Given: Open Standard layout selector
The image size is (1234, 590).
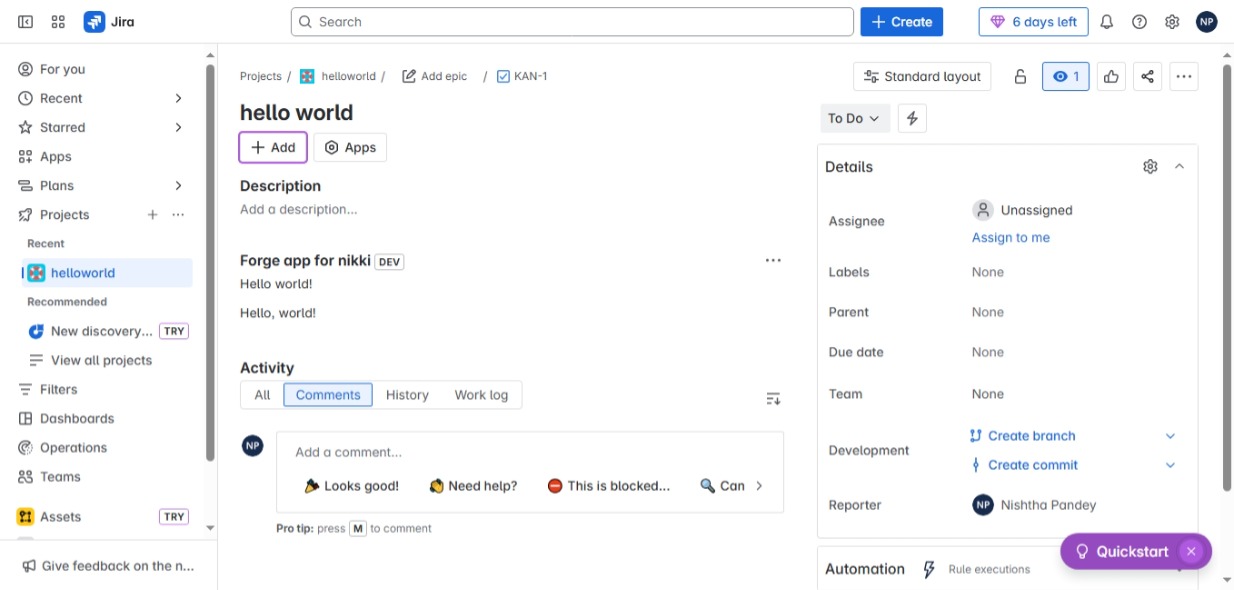Looking at the screenshot, I should pyautogui.click(x=922, y=77).
